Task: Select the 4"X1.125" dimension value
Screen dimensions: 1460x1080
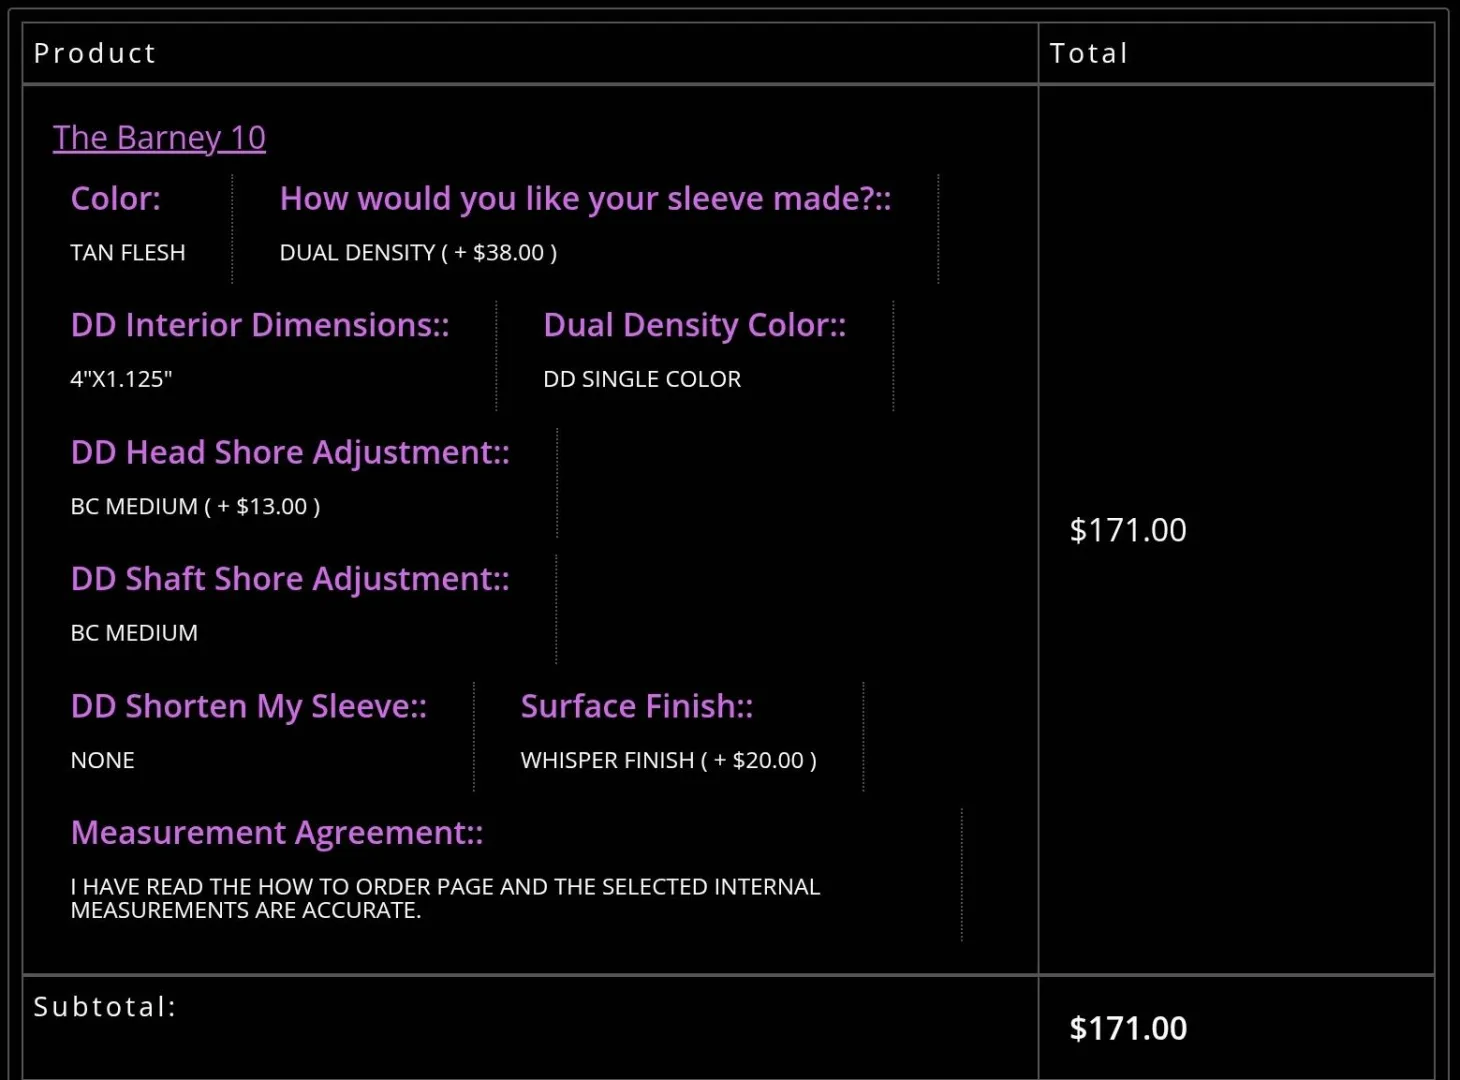Action: (121, 380)
